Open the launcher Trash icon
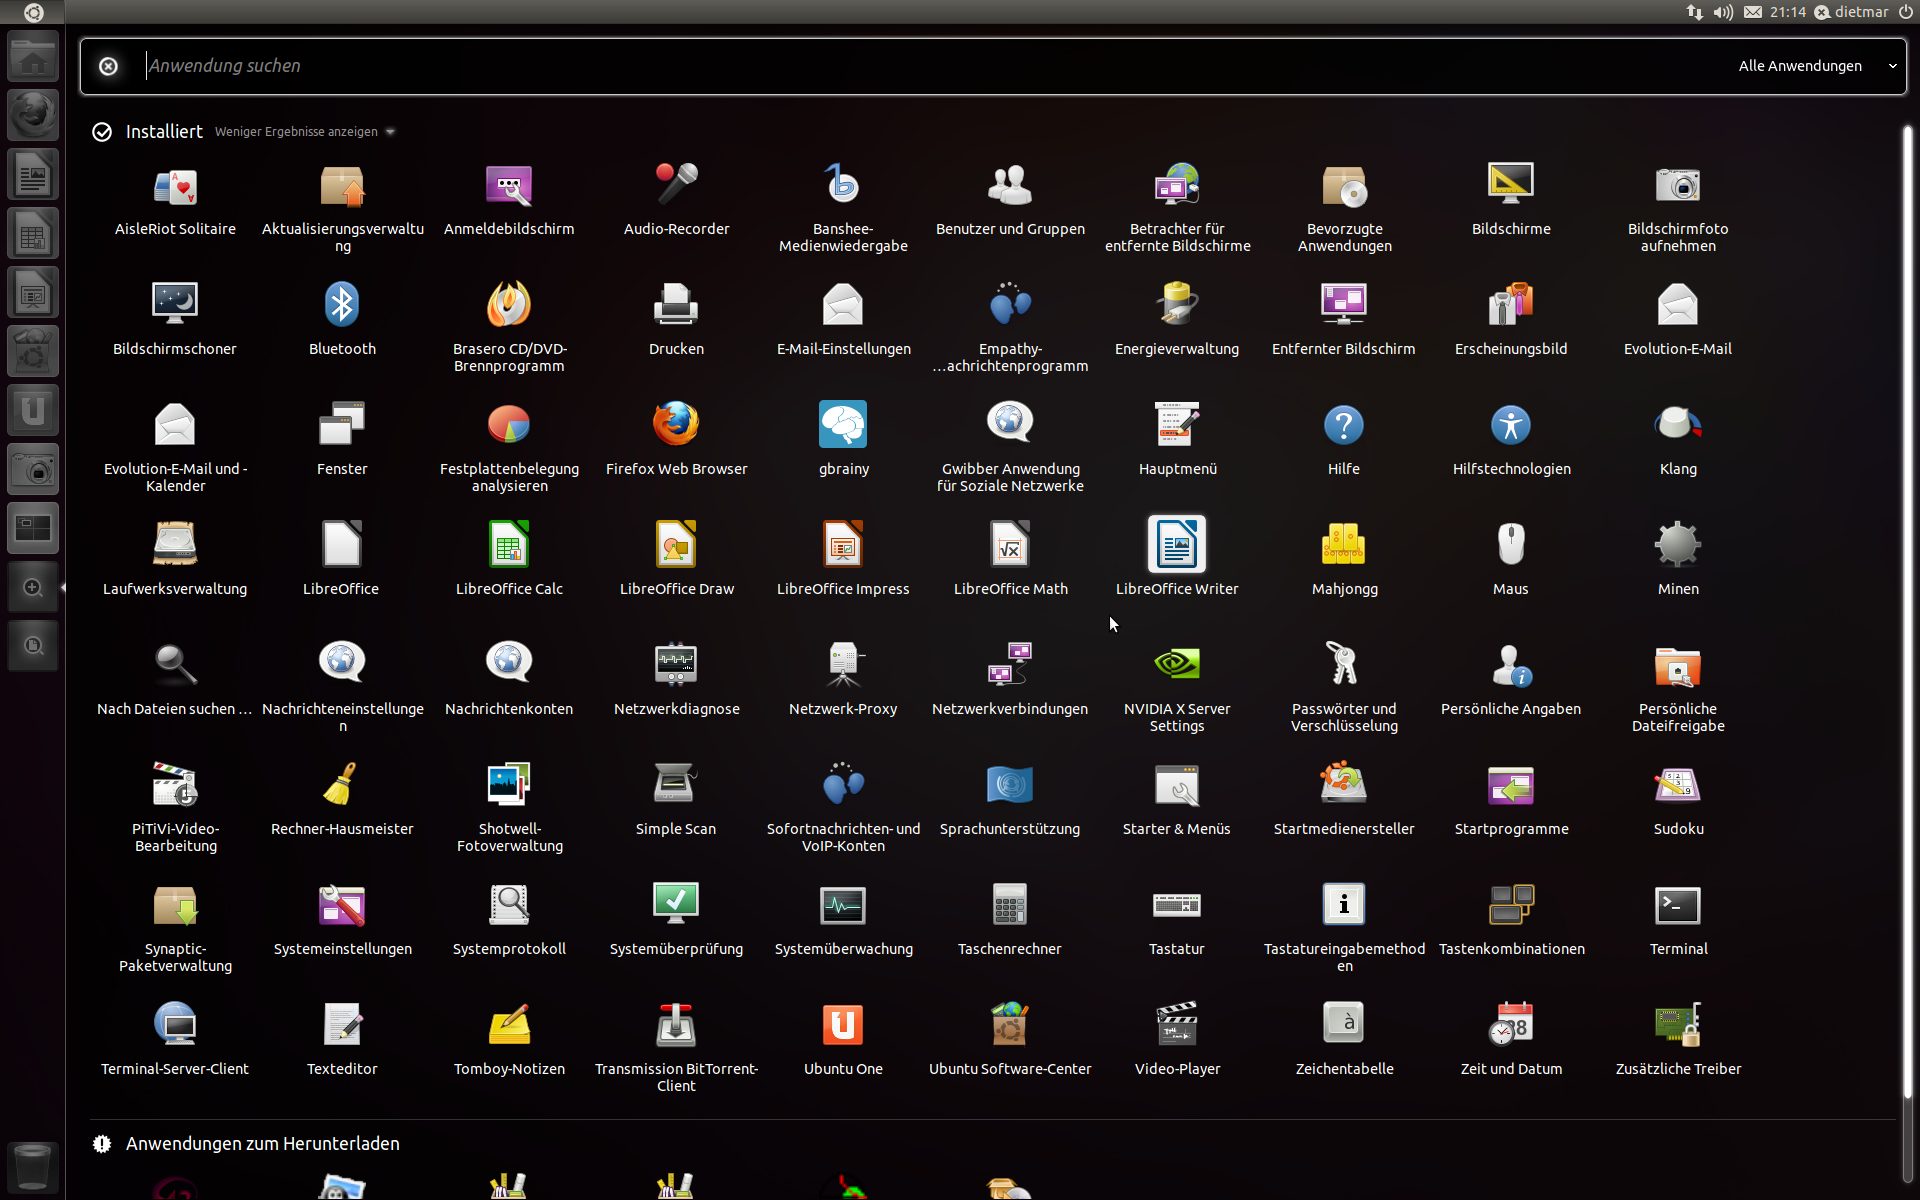 [33, 1166]
